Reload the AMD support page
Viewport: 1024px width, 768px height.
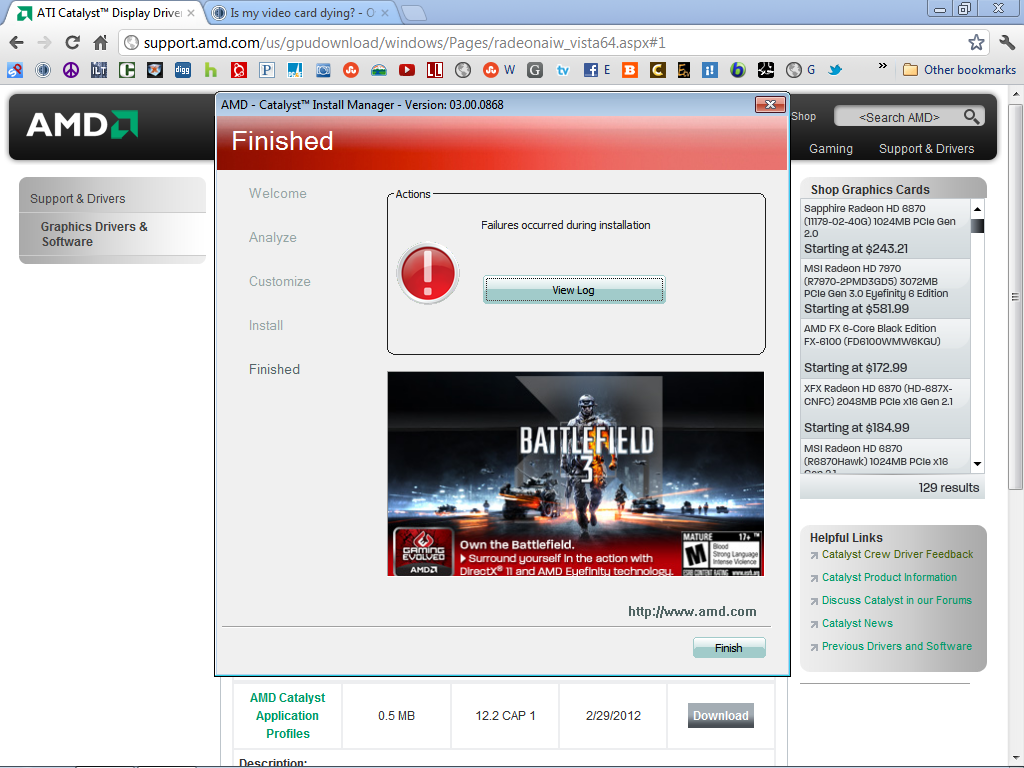72,43
